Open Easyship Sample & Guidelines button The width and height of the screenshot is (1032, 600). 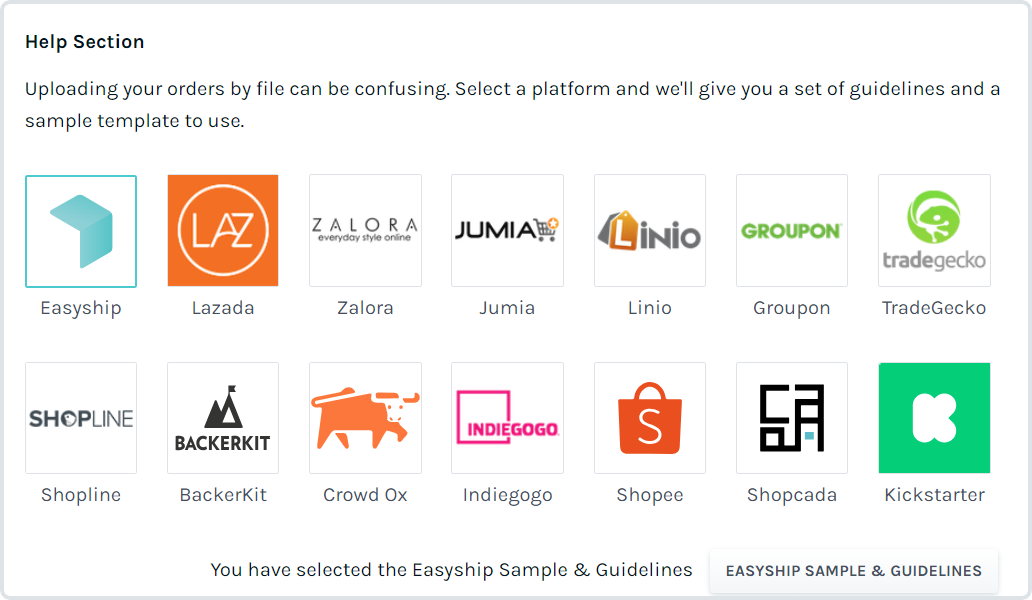854,571
